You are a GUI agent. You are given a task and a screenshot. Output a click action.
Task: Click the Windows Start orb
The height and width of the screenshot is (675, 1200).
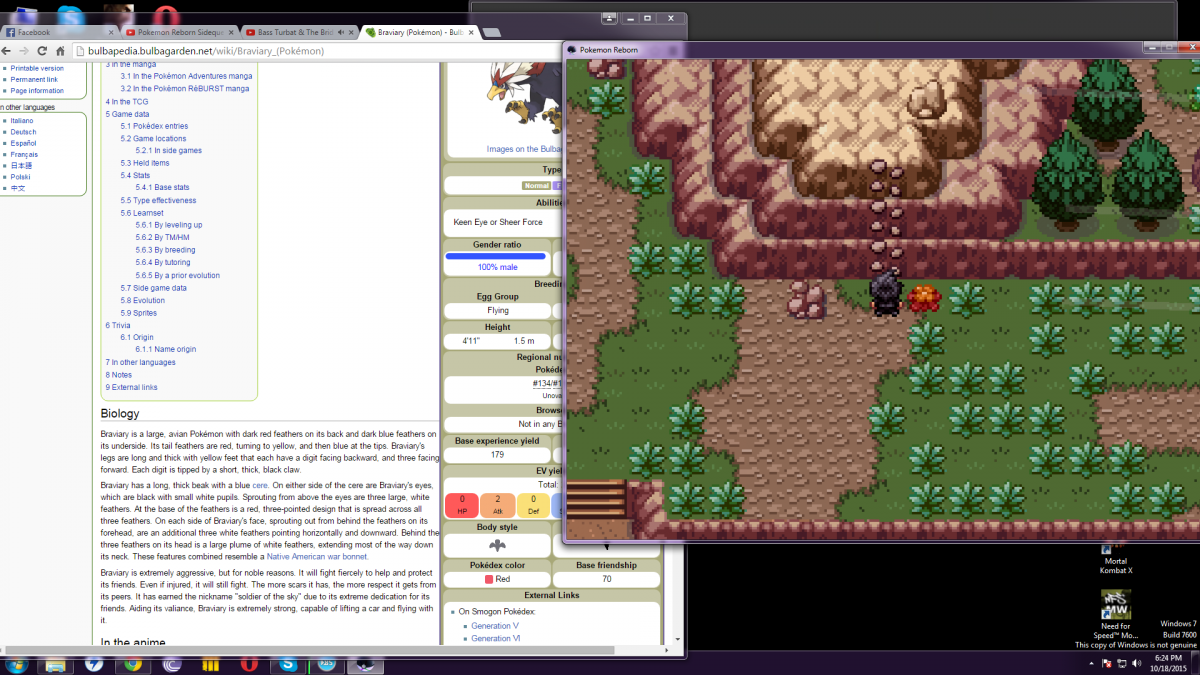click(x=16, y=664)
